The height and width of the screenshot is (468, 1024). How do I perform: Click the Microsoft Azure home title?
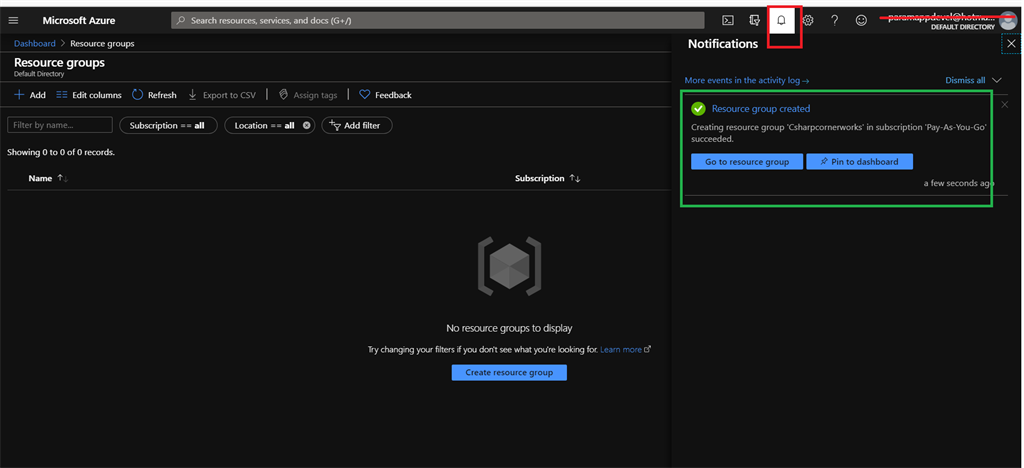(79, 20)
